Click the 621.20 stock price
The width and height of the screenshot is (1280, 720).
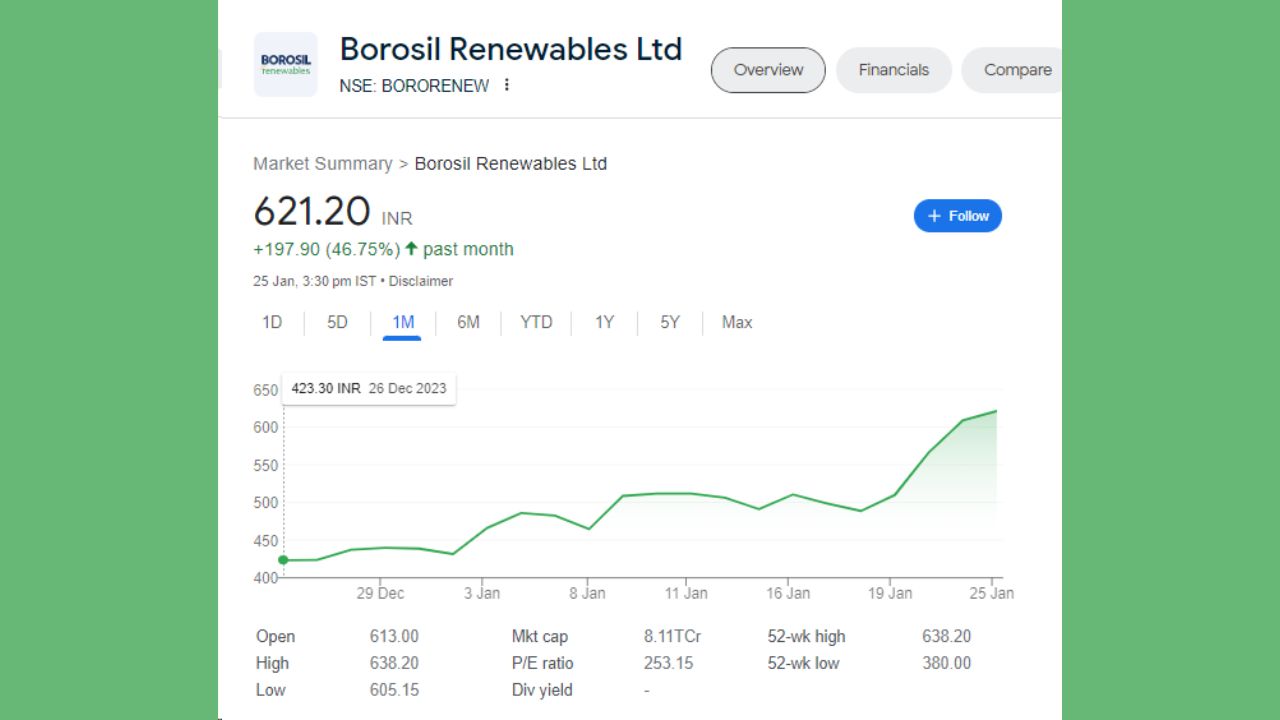(312, 212)
